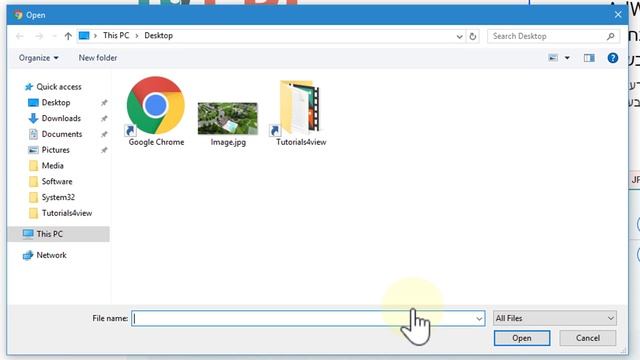The width and height of the screenshot is (640, 360).
Task: Open the All Files type dropdown
Action: (555, 318)
